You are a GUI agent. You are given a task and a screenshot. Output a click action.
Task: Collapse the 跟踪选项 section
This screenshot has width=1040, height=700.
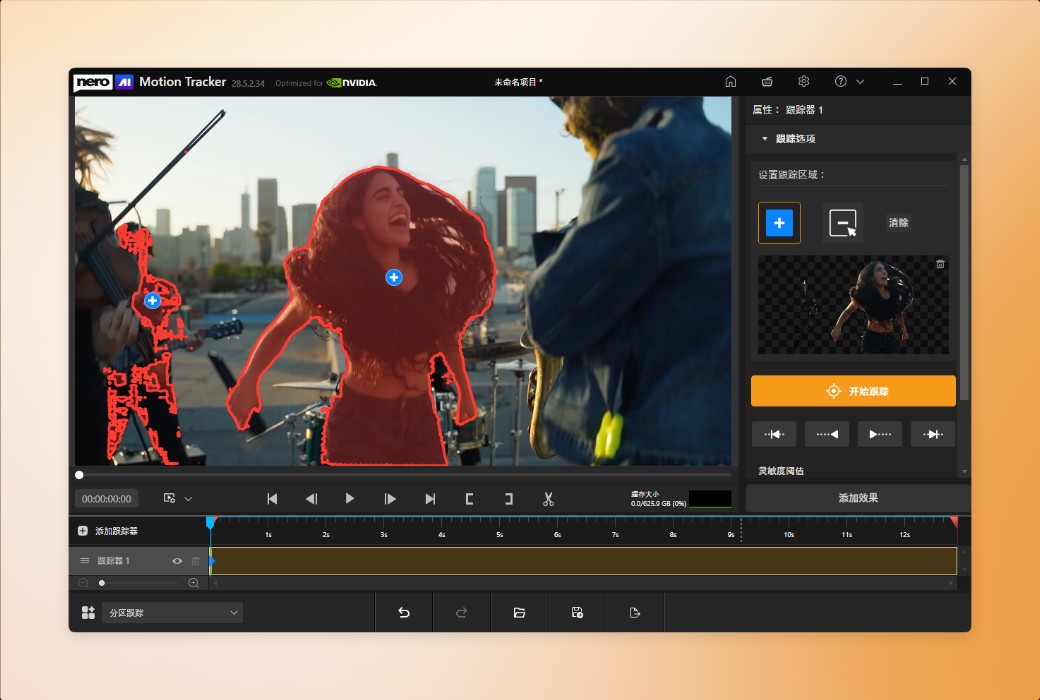coord(765,139)
